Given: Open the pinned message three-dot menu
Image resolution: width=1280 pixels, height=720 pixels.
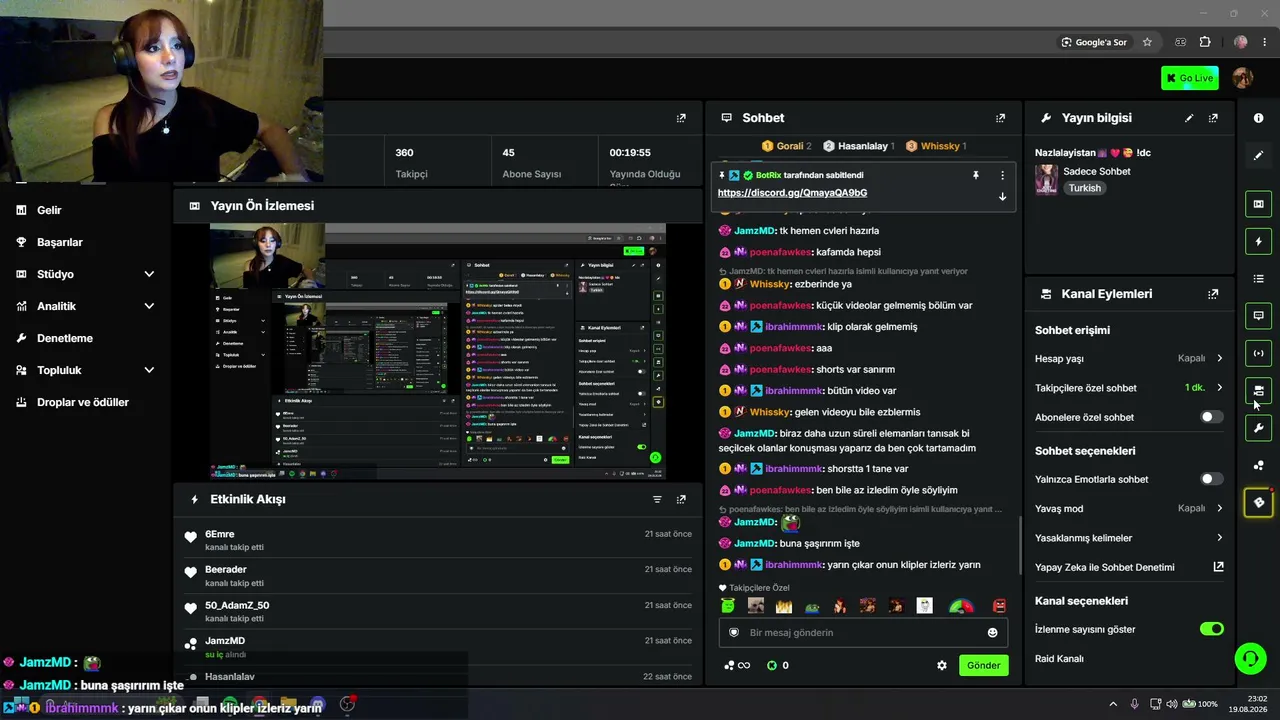Looking at the screenshot, I should [x=1002, y=175].
